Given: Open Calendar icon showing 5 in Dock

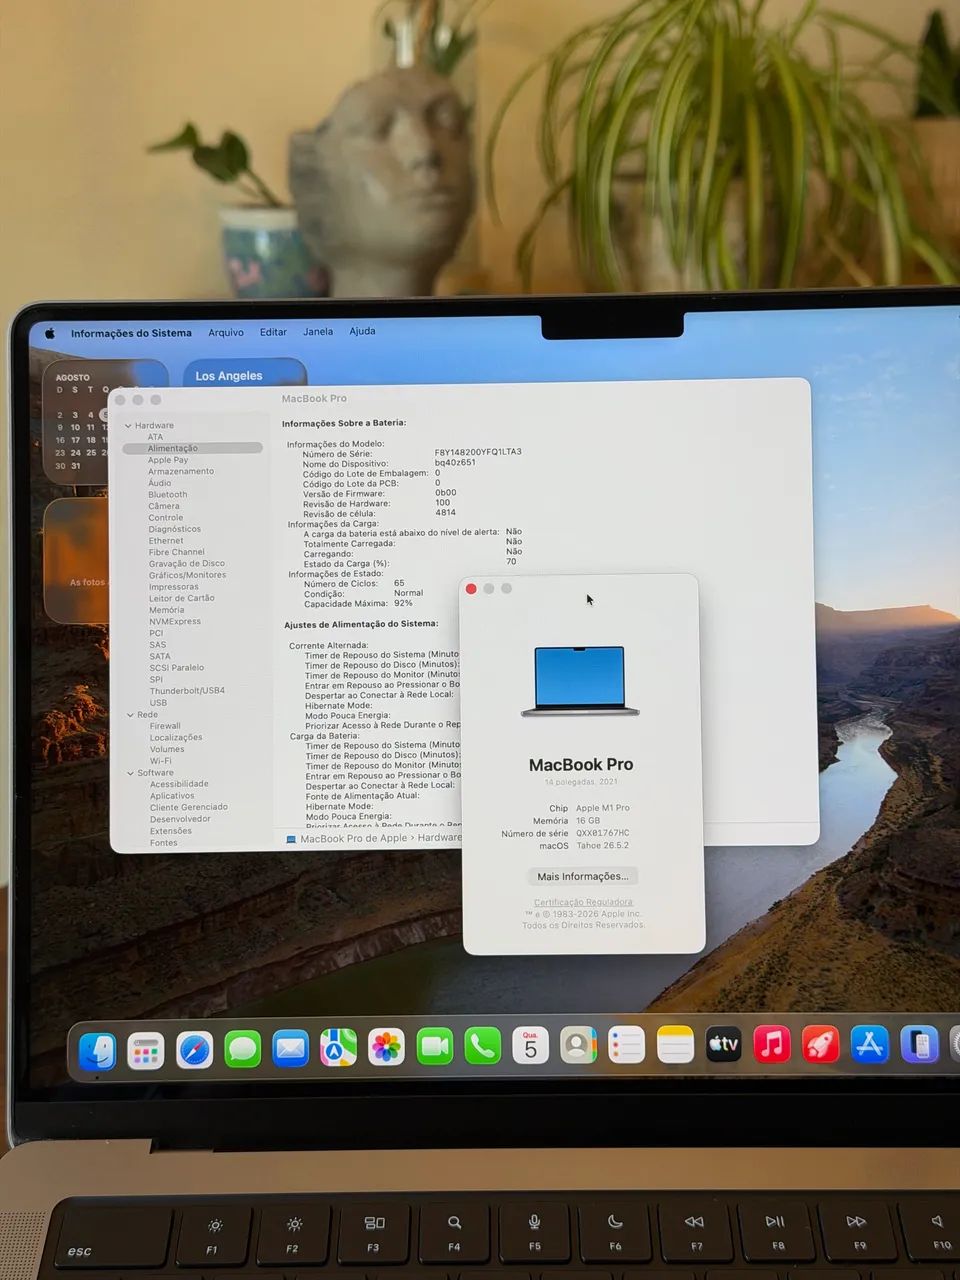Looking at the screenshot, I should [x=530, y=1046].
